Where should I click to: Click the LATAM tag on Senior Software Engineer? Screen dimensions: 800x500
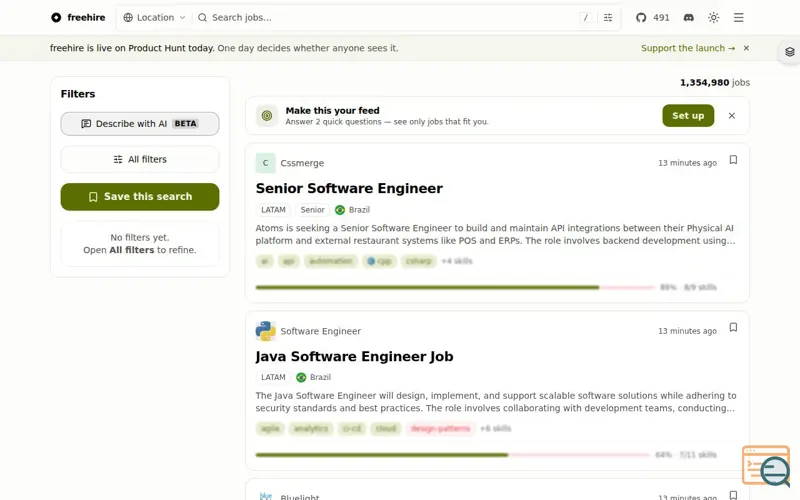coord(273,210)
